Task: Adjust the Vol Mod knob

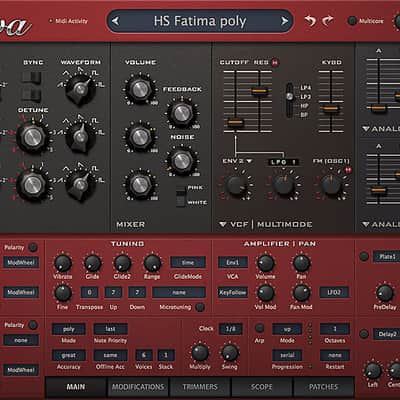Action: [x=265, y=293]
